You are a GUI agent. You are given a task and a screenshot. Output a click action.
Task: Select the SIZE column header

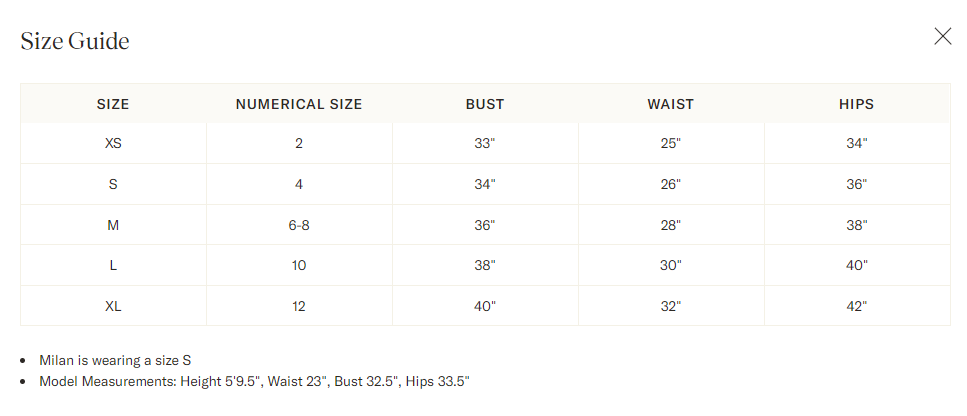113,104
